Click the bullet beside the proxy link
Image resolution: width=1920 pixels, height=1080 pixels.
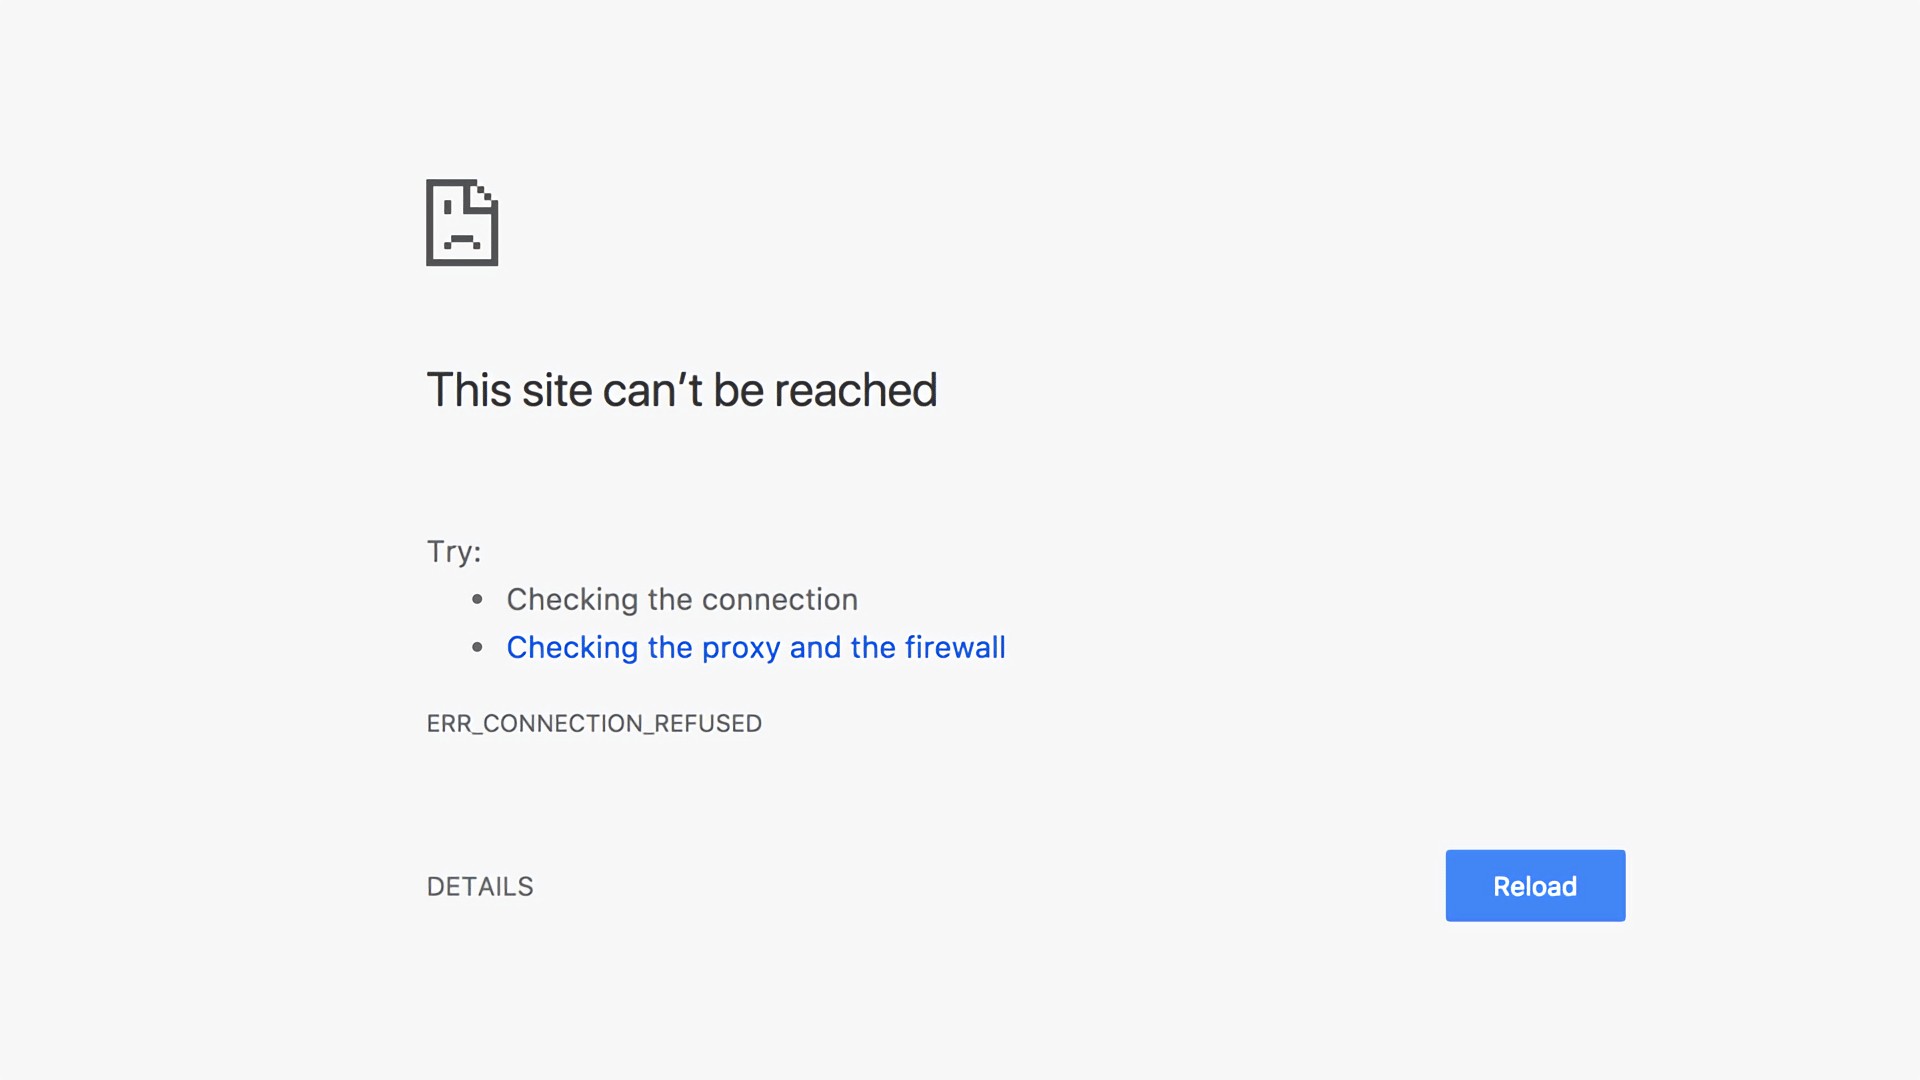click(478, 647)
